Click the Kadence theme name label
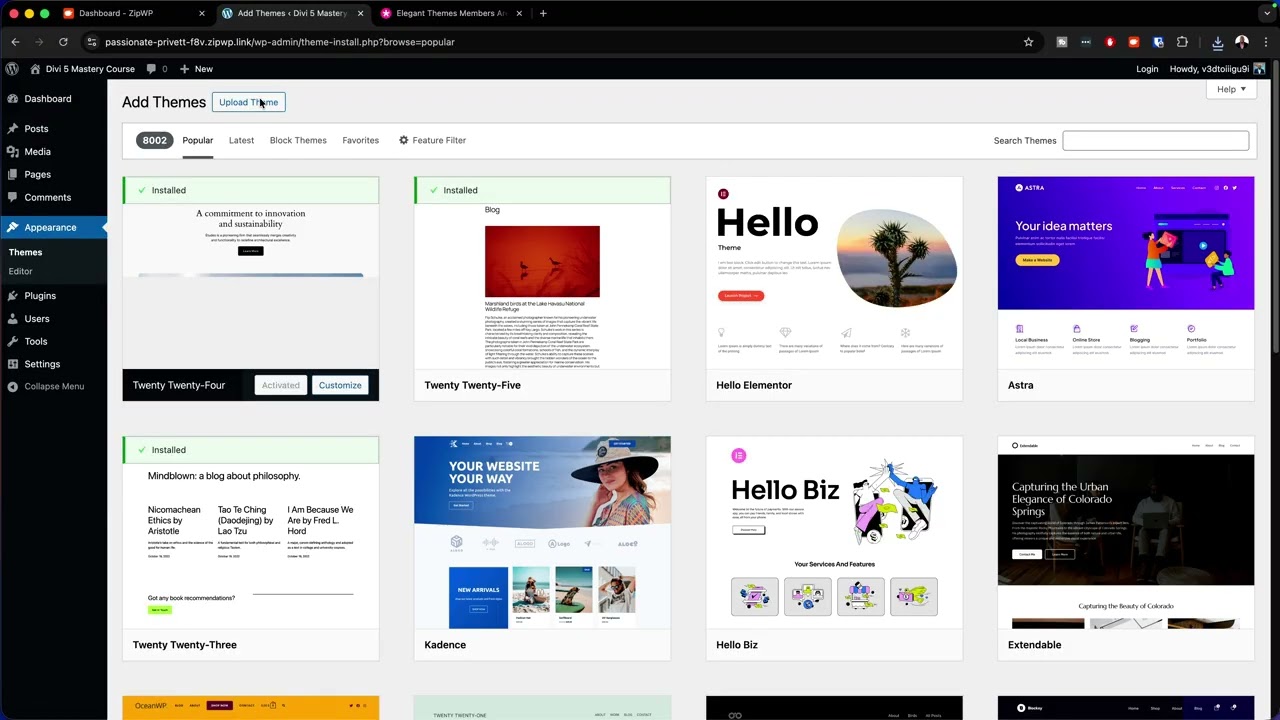Screen dimensions: 1280x720 click(445, 646)
